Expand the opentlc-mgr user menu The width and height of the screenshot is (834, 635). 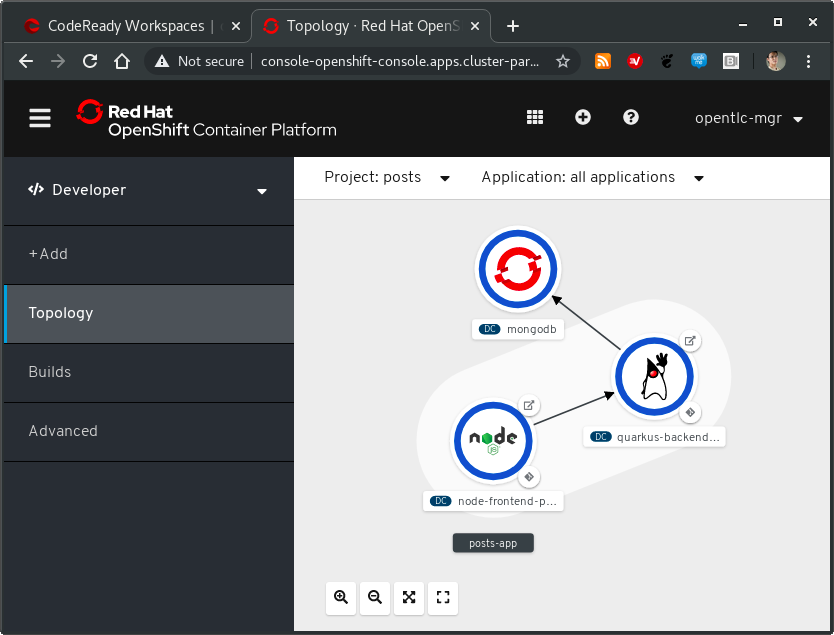748,118
